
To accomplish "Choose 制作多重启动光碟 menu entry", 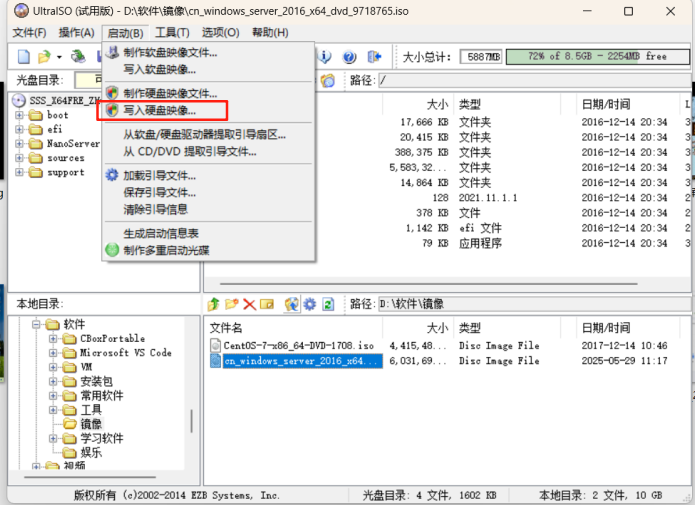I will (x=208, y=250).
